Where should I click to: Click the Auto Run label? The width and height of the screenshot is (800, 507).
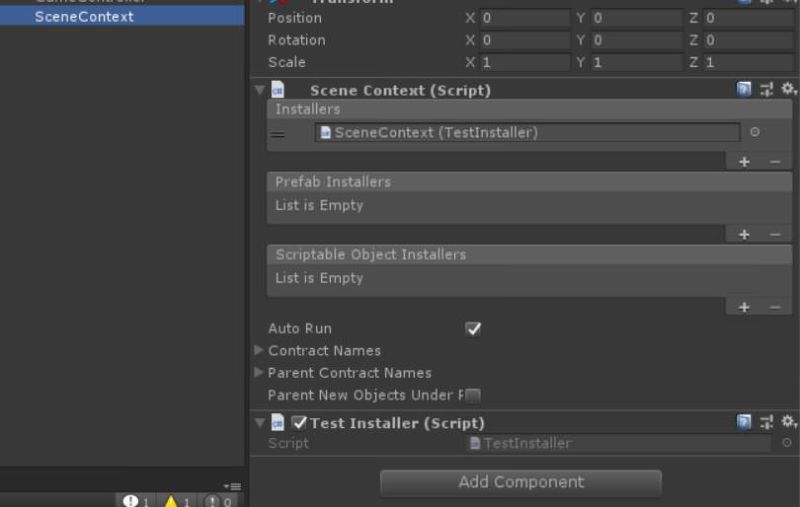300,328
